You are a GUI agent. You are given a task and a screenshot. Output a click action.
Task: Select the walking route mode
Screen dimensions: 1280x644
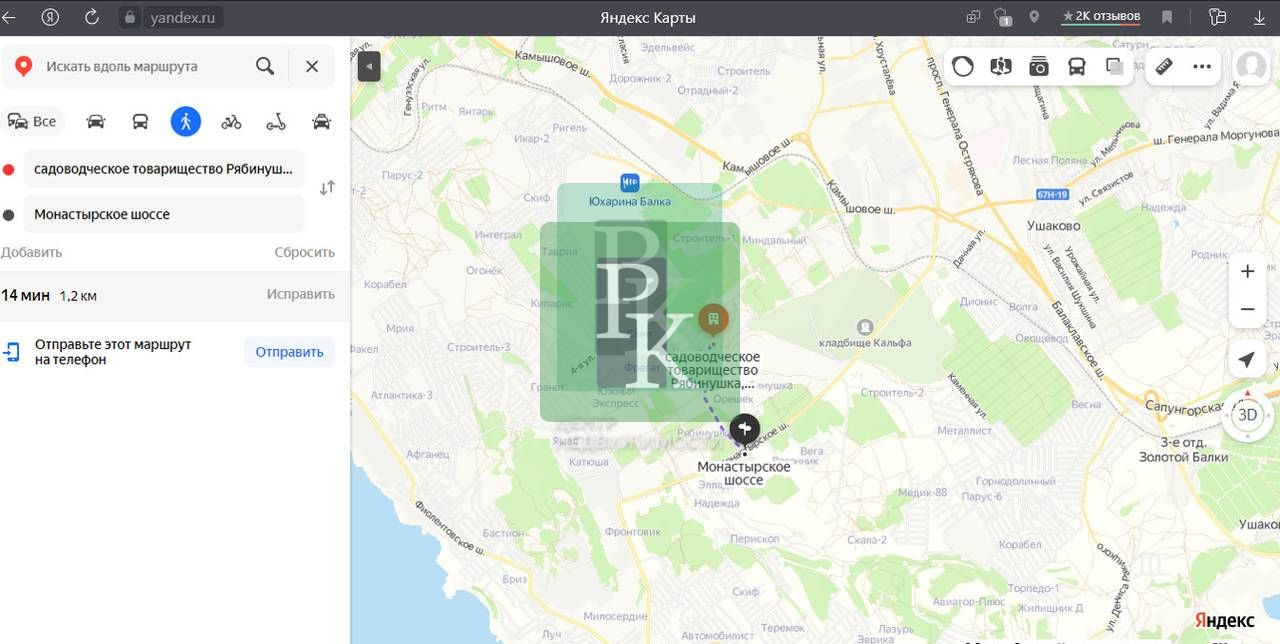[186, 121]
